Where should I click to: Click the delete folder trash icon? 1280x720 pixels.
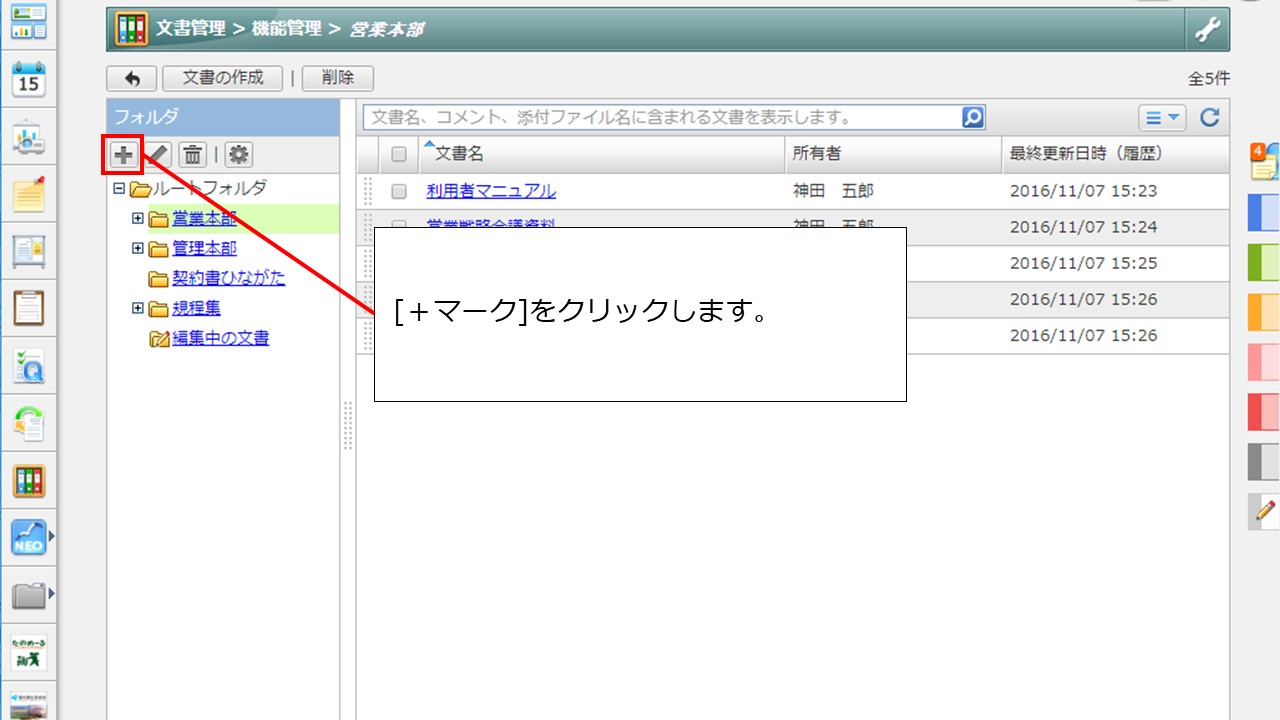(x=193, y=154)
